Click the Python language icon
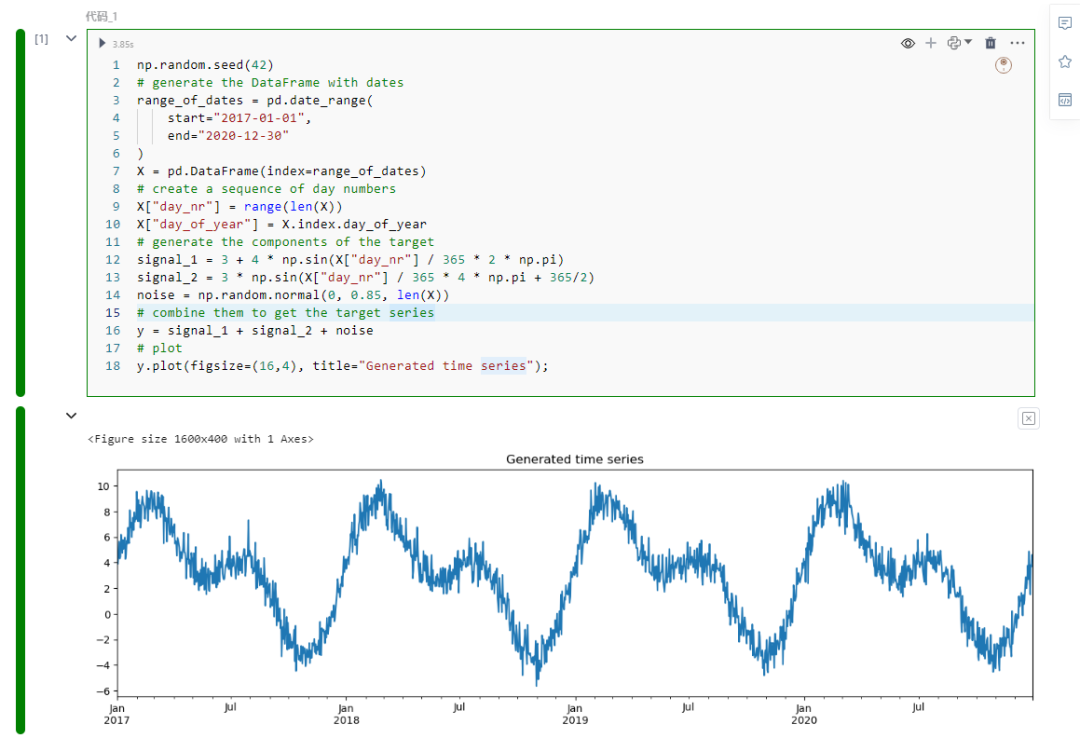1080x738 pixels. (x=954, y=43)
